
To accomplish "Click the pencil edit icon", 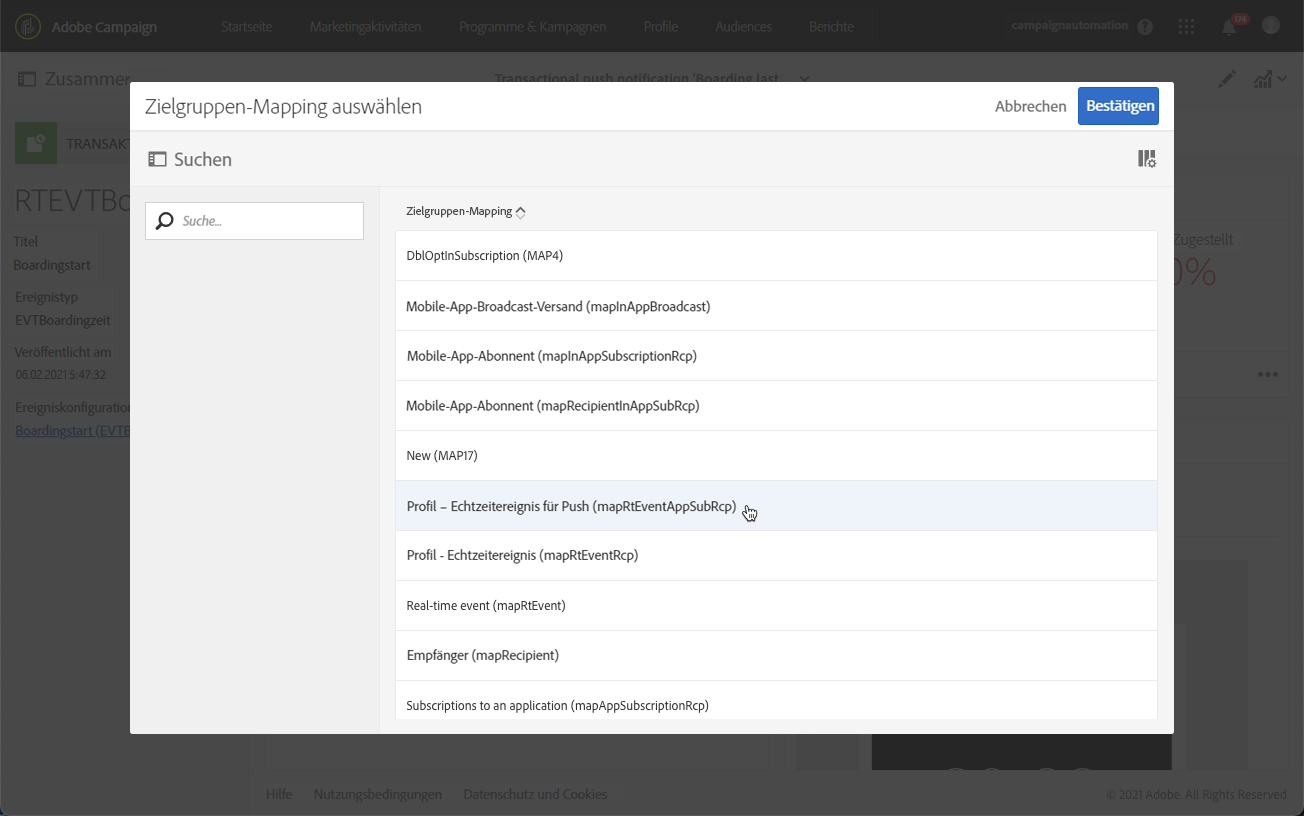I will [1227, 80].
